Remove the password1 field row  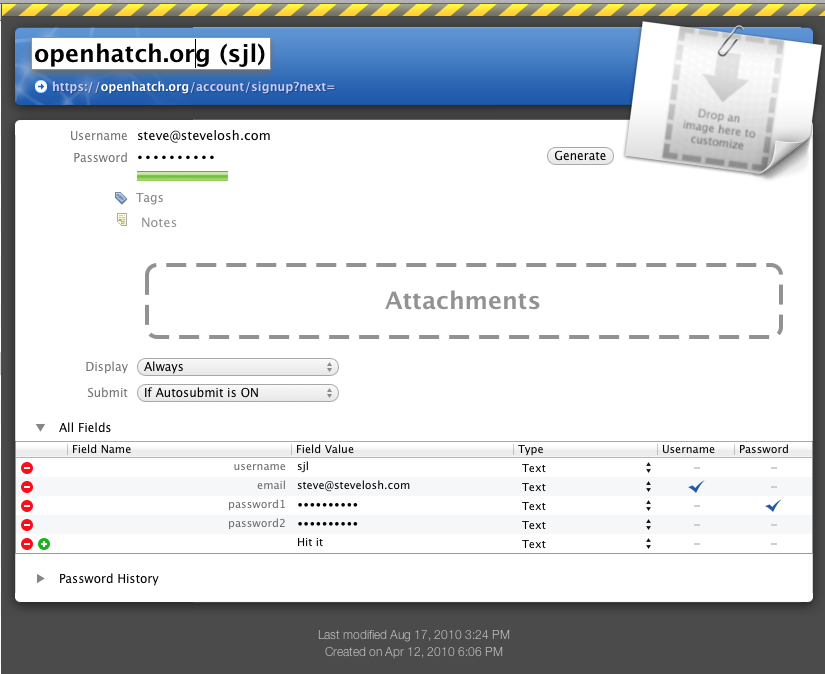[27, 506]
